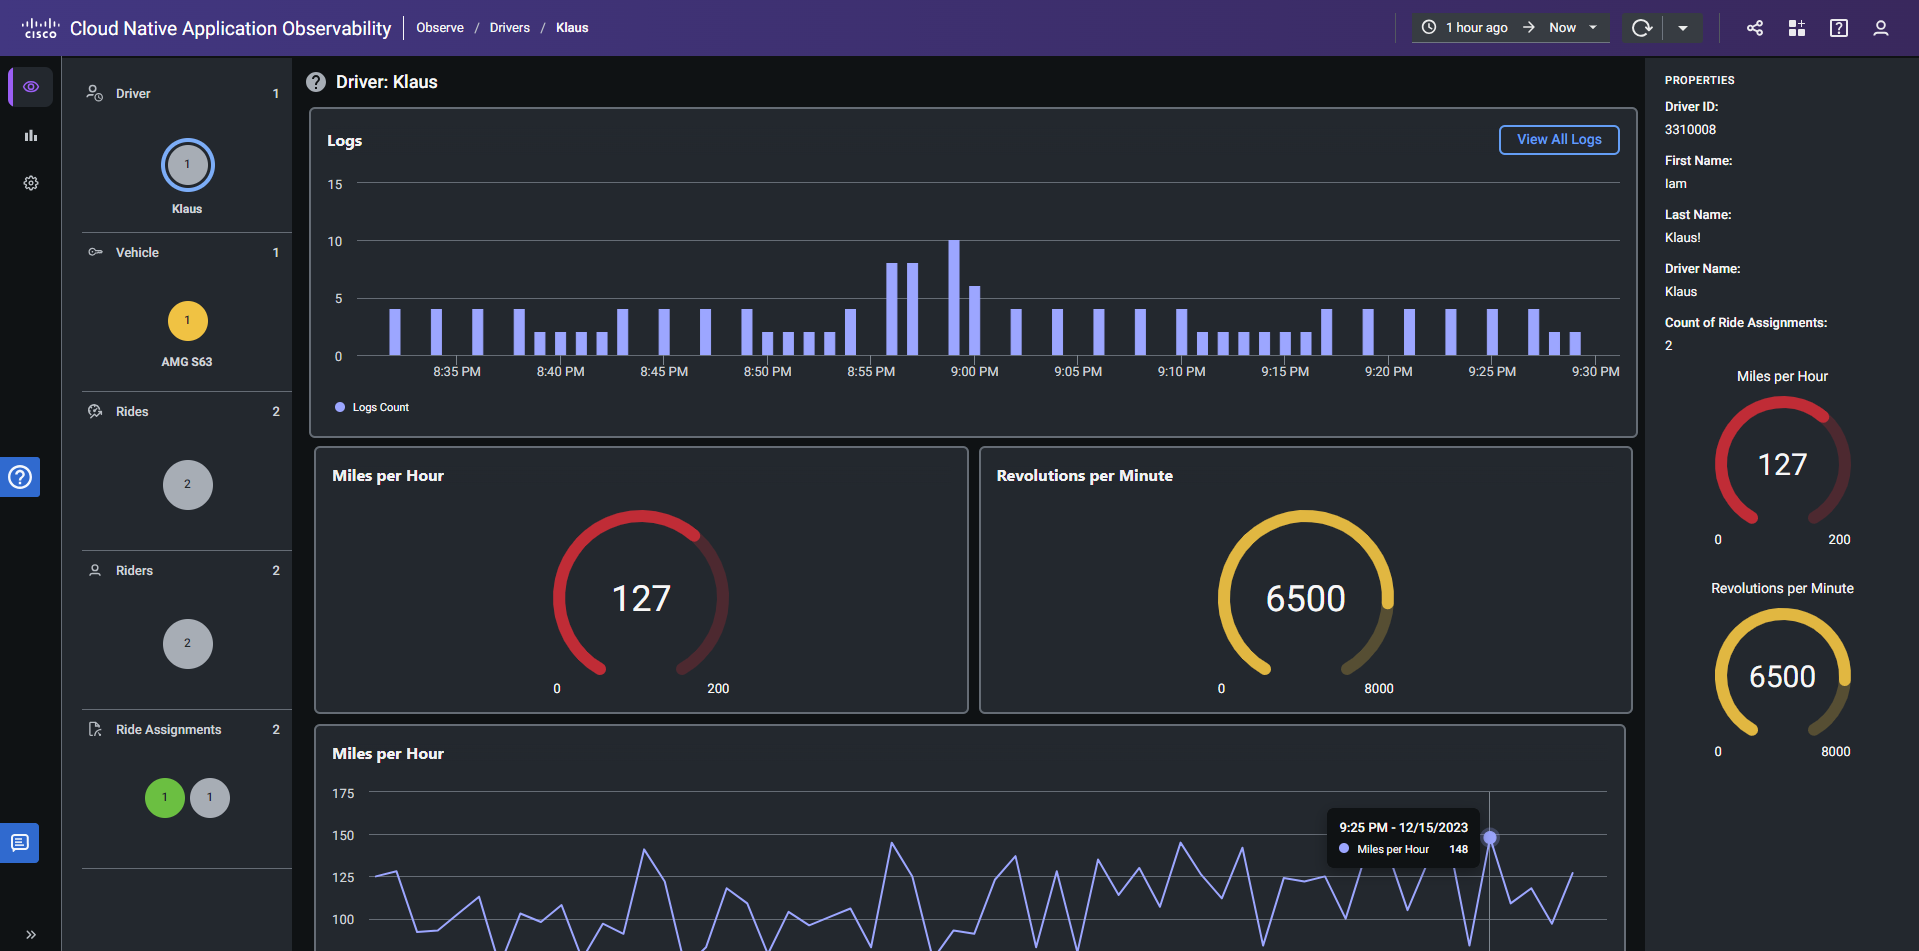Open the time range dropdown
Viewport: 1919px width, 951px height.
coord(1510,28)
